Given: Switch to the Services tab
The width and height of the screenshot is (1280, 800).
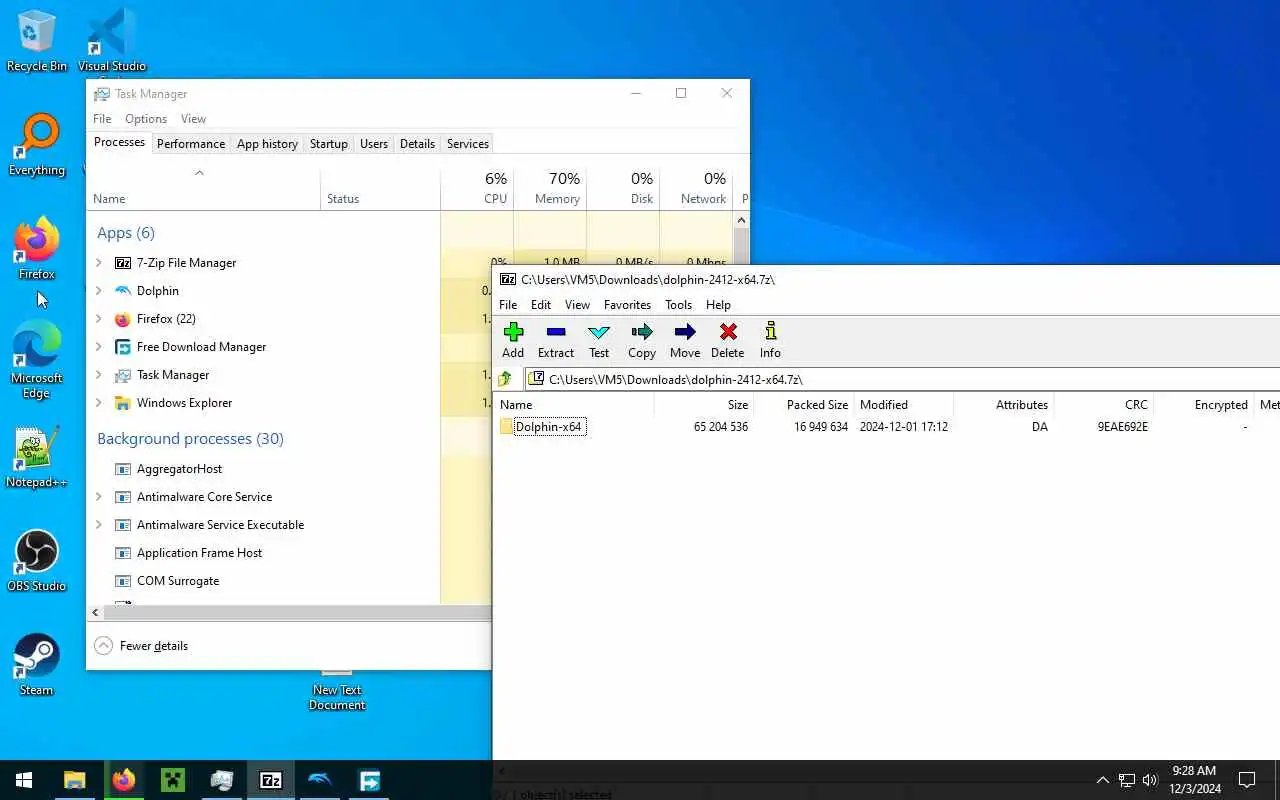Looking at the screenshot, I should [x=468, y=144].
